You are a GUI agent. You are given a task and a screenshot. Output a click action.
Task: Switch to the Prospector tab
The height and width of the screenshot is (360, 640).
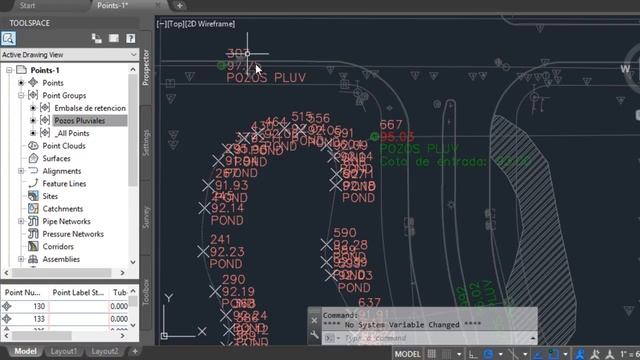tap(146, 67)
